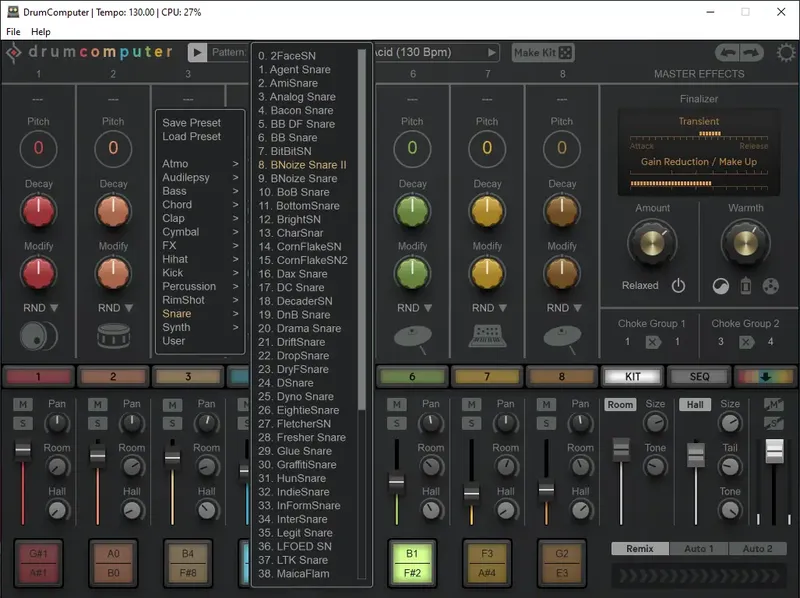This screenshot has height=598, width=800.
Task: Click the tube saturation icon near Warmth
Action: coord(746,286)
